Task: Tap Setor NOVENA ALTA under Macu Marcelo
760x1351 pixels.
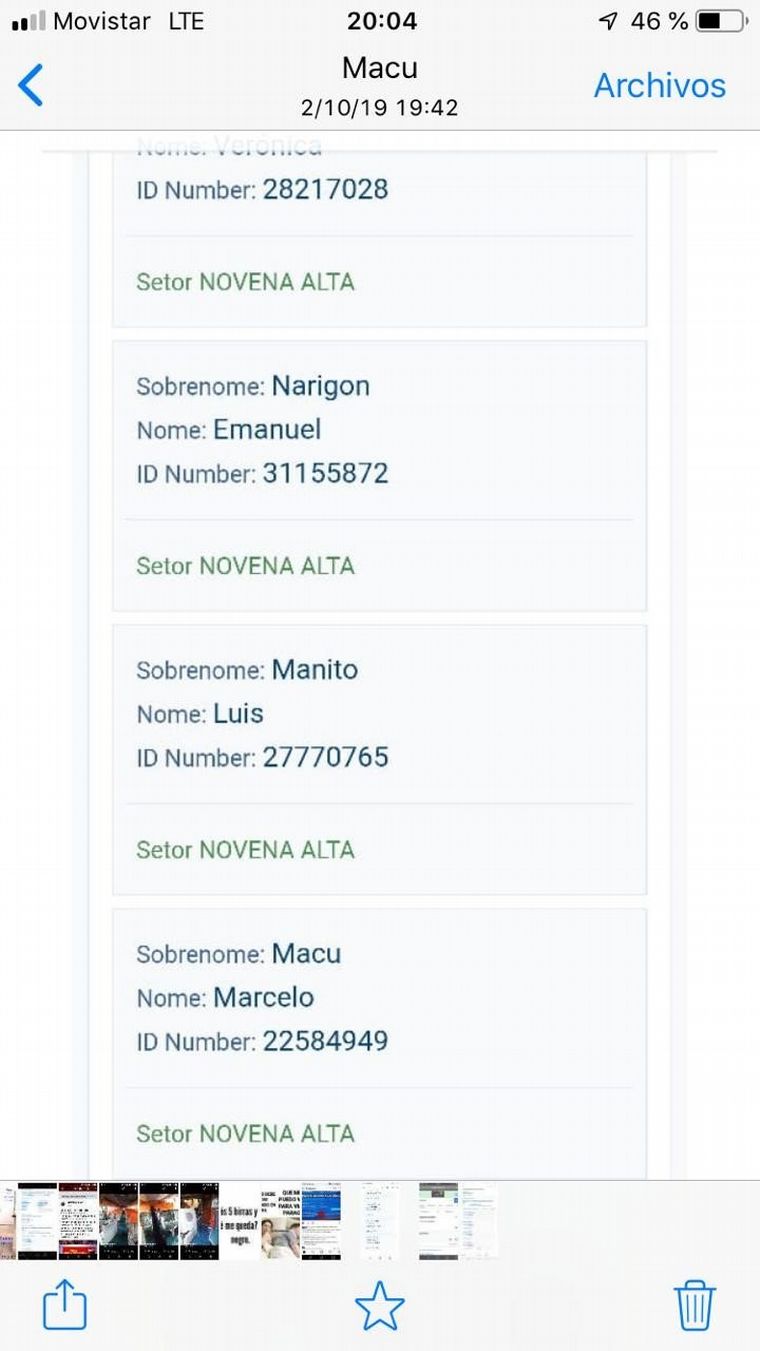Action: pyautogui.click(x=245, y=1133)
